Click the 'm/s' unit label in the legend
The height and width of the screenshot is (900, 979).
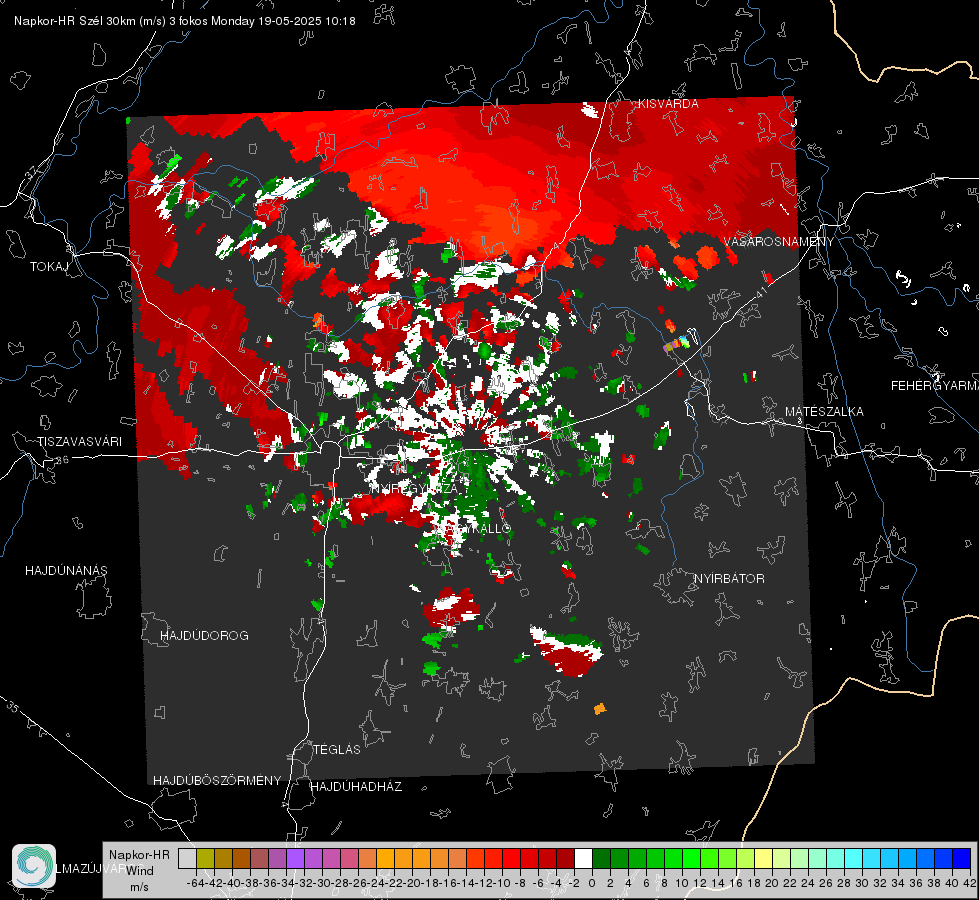pyautogui.click(x=139, y=887)
